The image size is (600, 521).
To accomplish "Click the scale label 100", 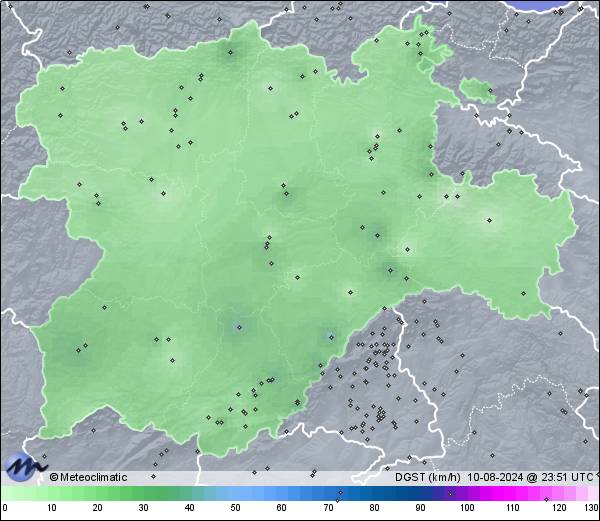I will (467, 508).
